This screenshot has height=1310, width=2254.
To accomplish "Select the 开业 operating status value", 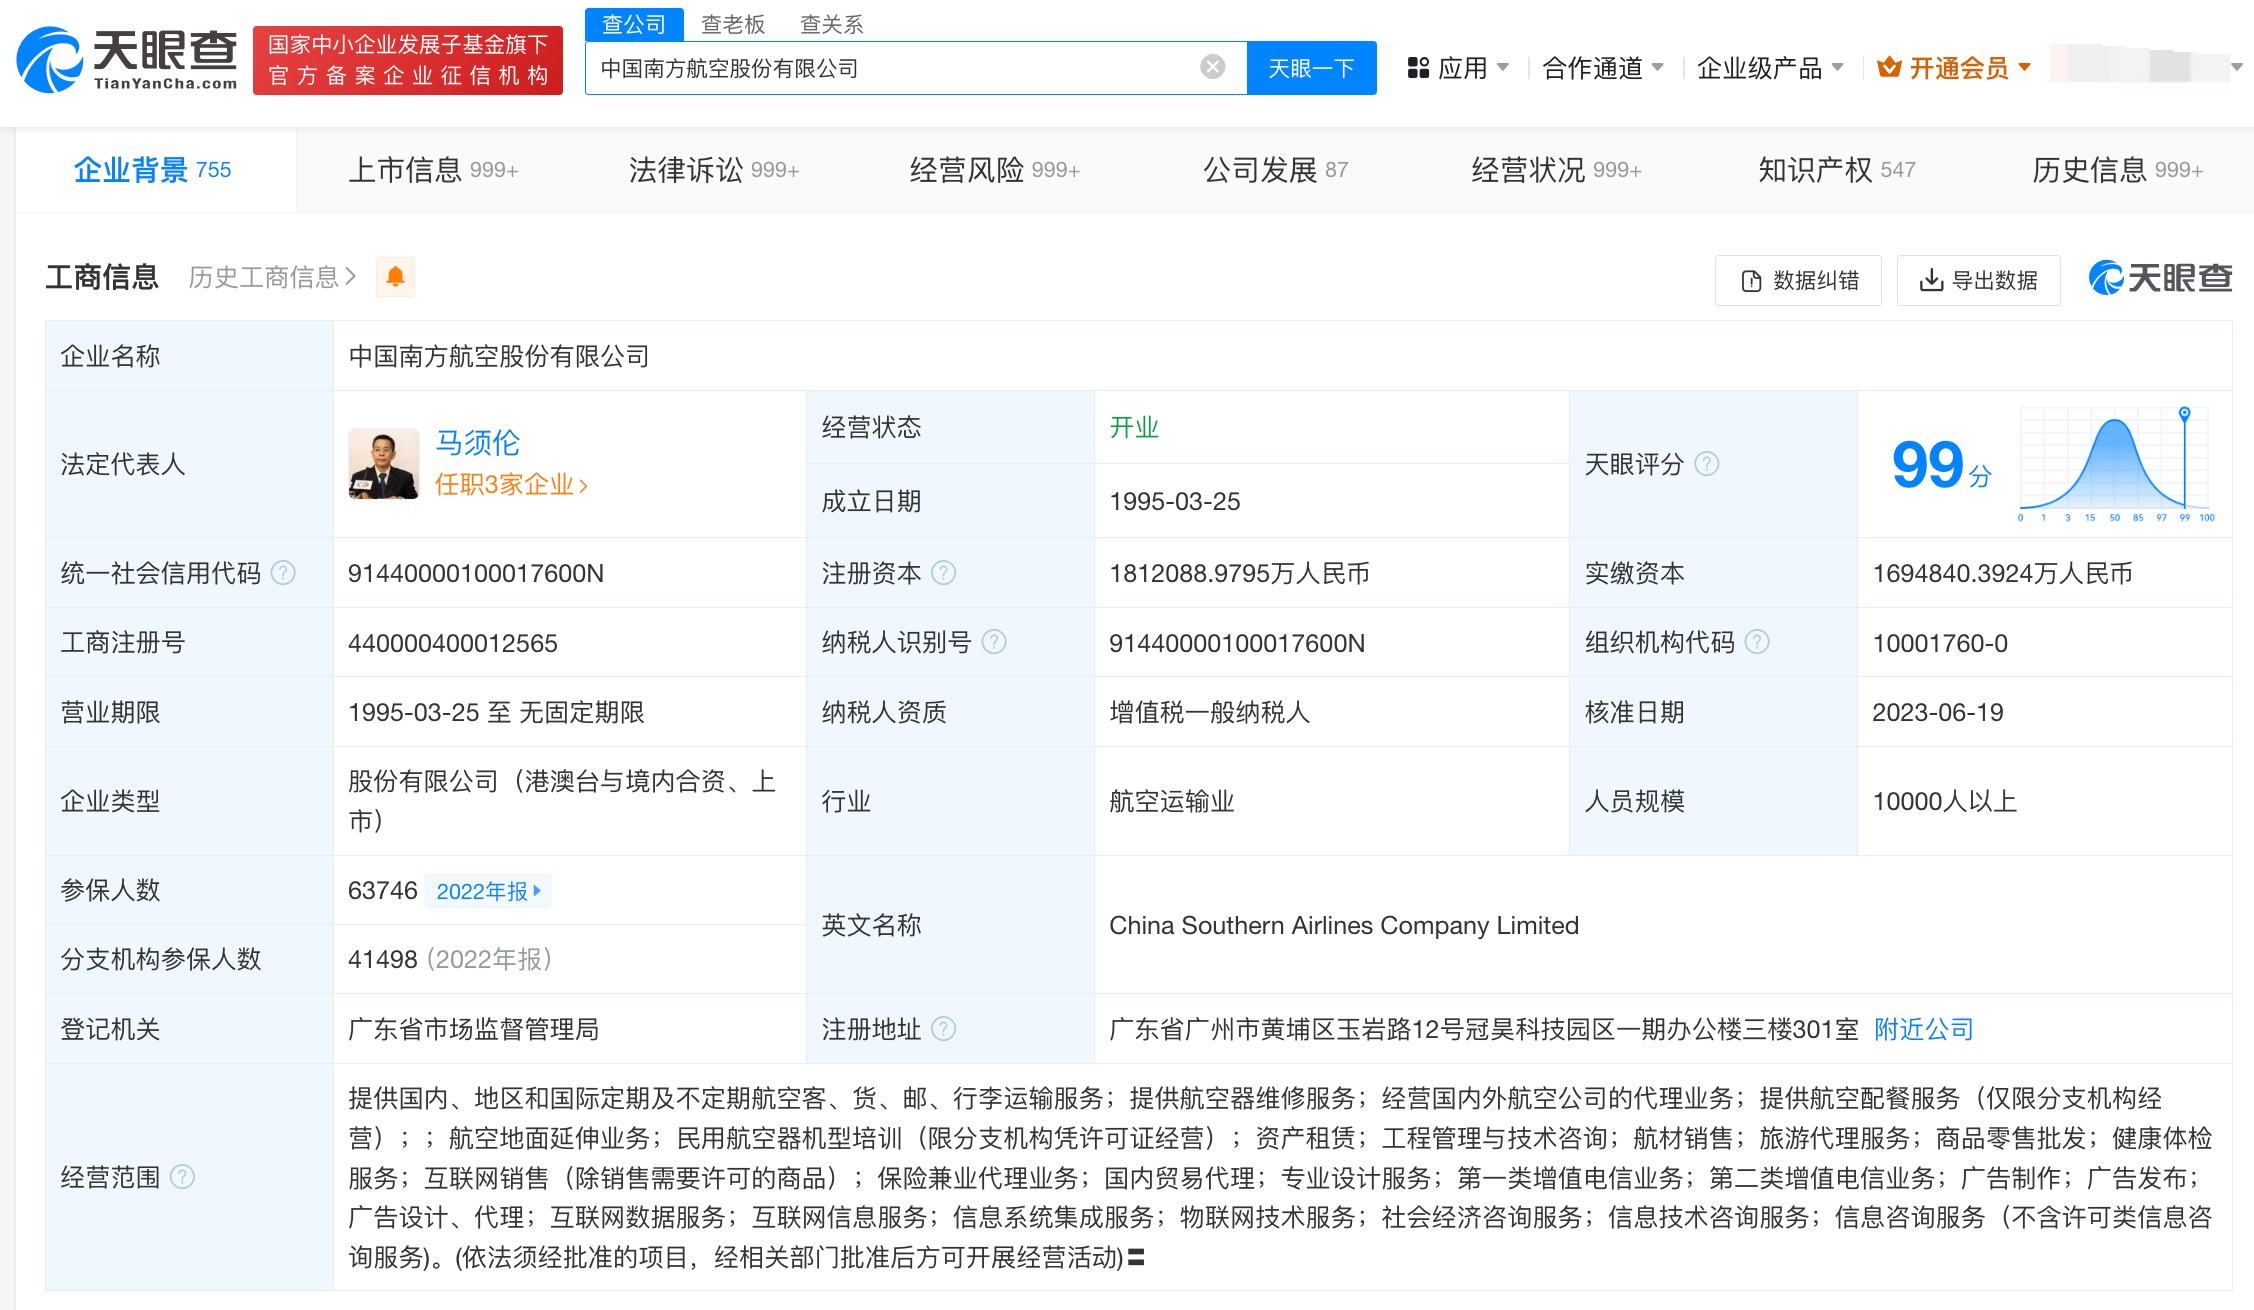I will pos(1134,427).
